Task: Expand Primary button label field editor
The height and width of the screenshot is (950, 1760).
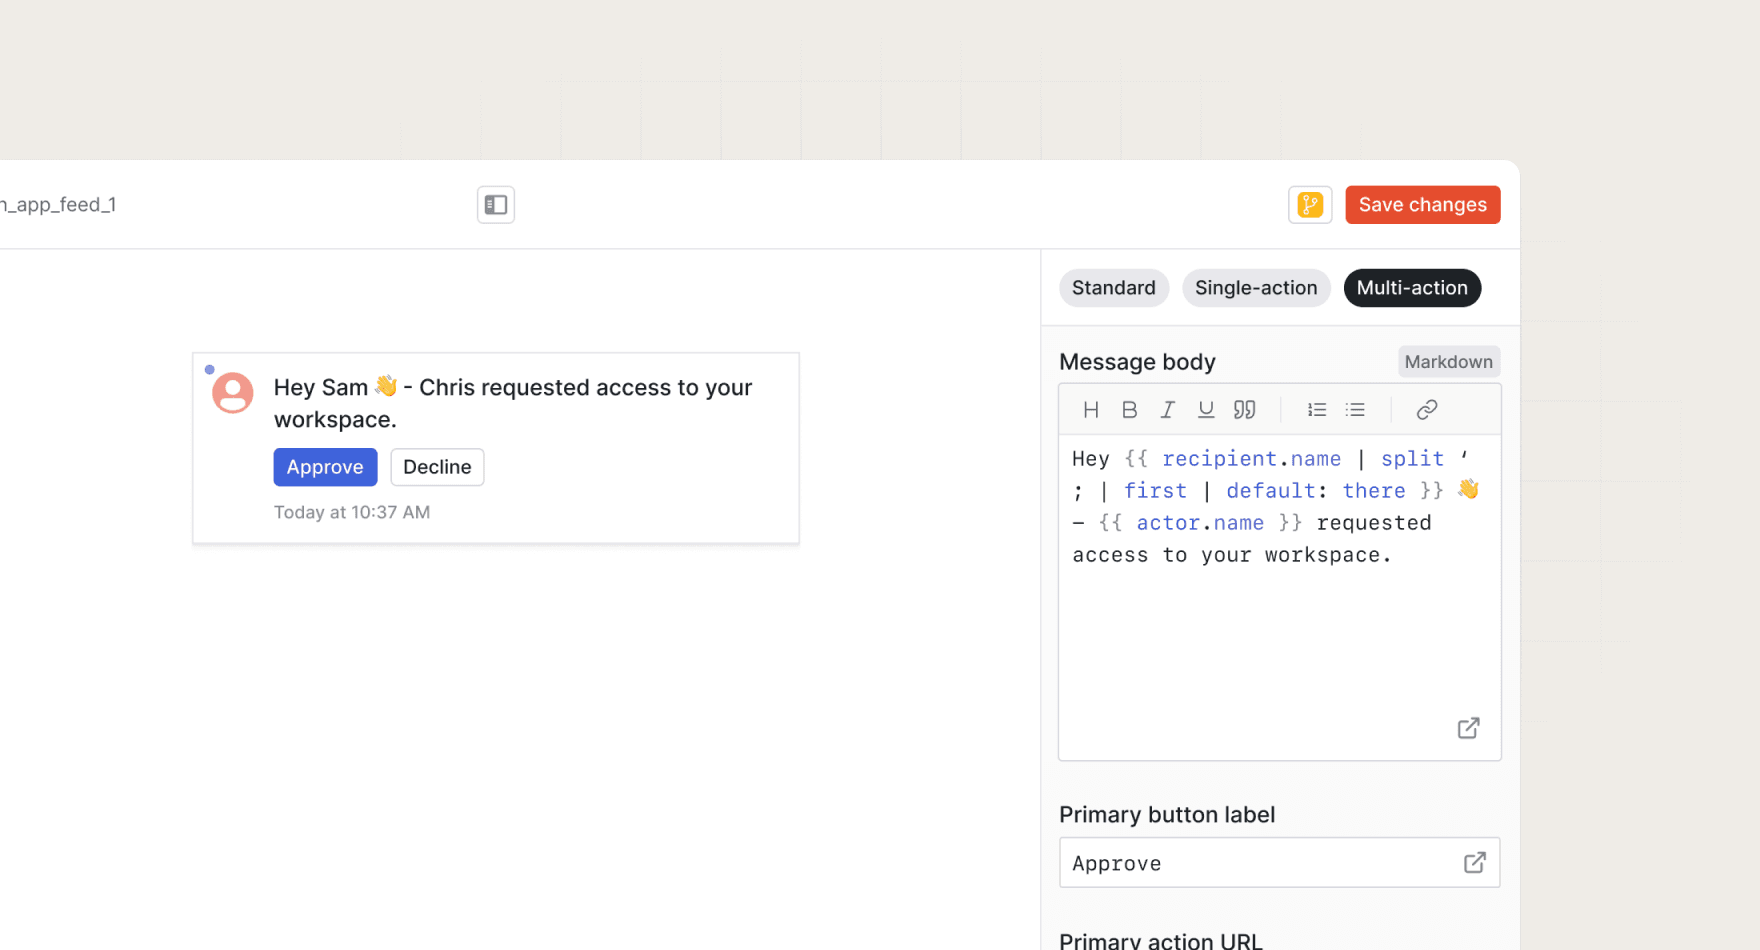Action: coord(1475,863)
